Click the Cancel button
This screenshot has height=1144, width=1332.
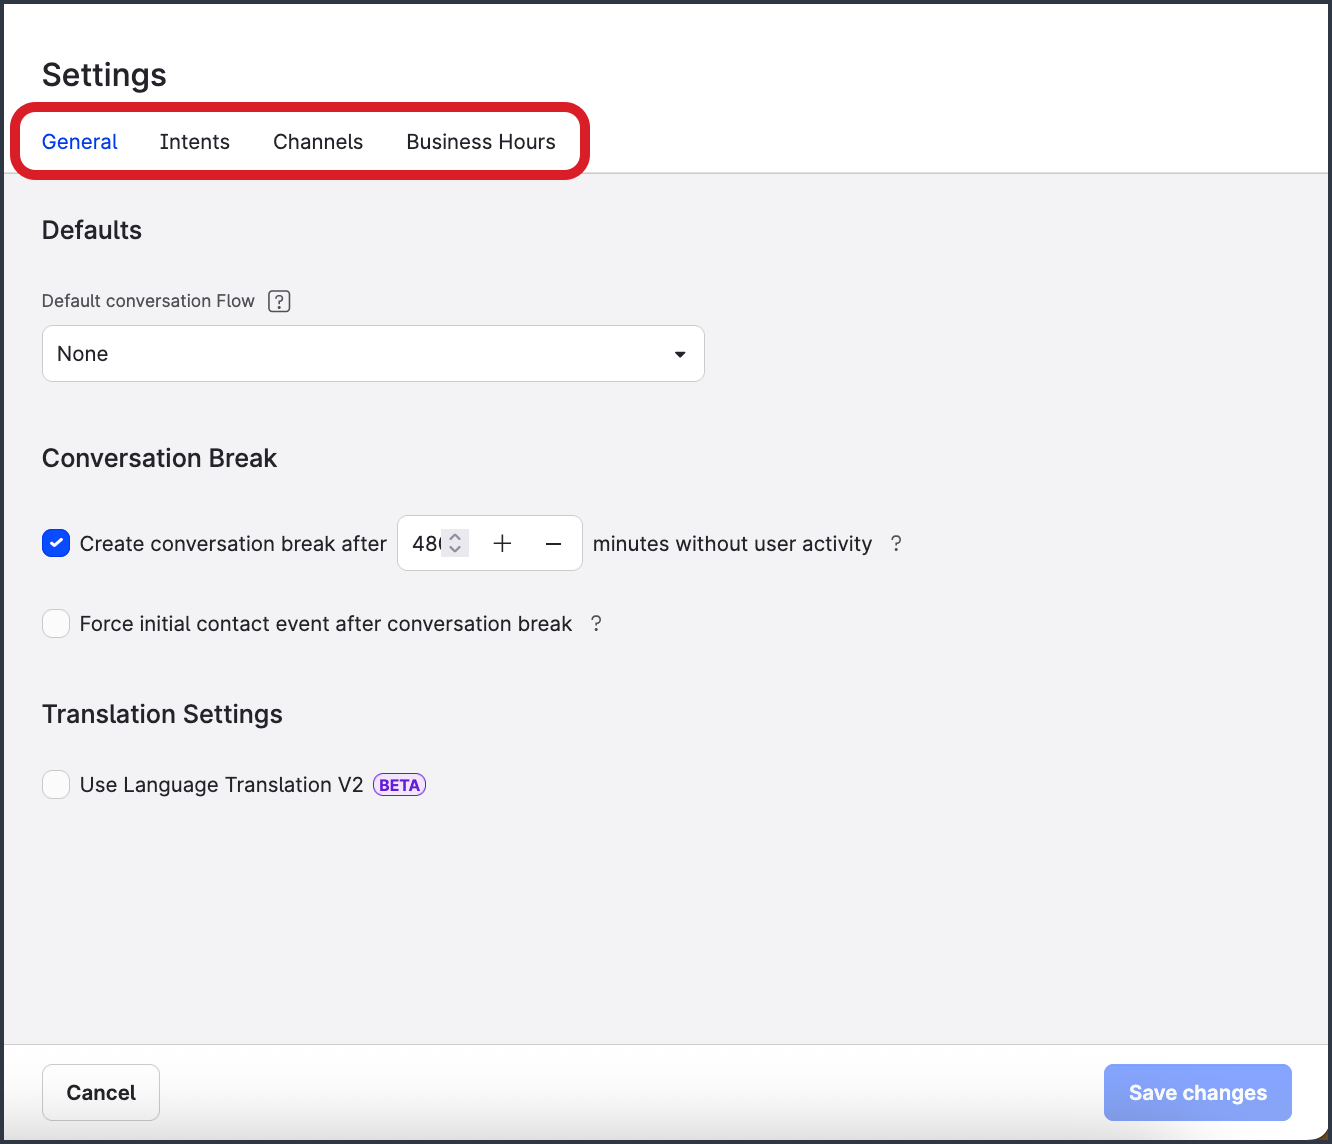pos(100,1092)
